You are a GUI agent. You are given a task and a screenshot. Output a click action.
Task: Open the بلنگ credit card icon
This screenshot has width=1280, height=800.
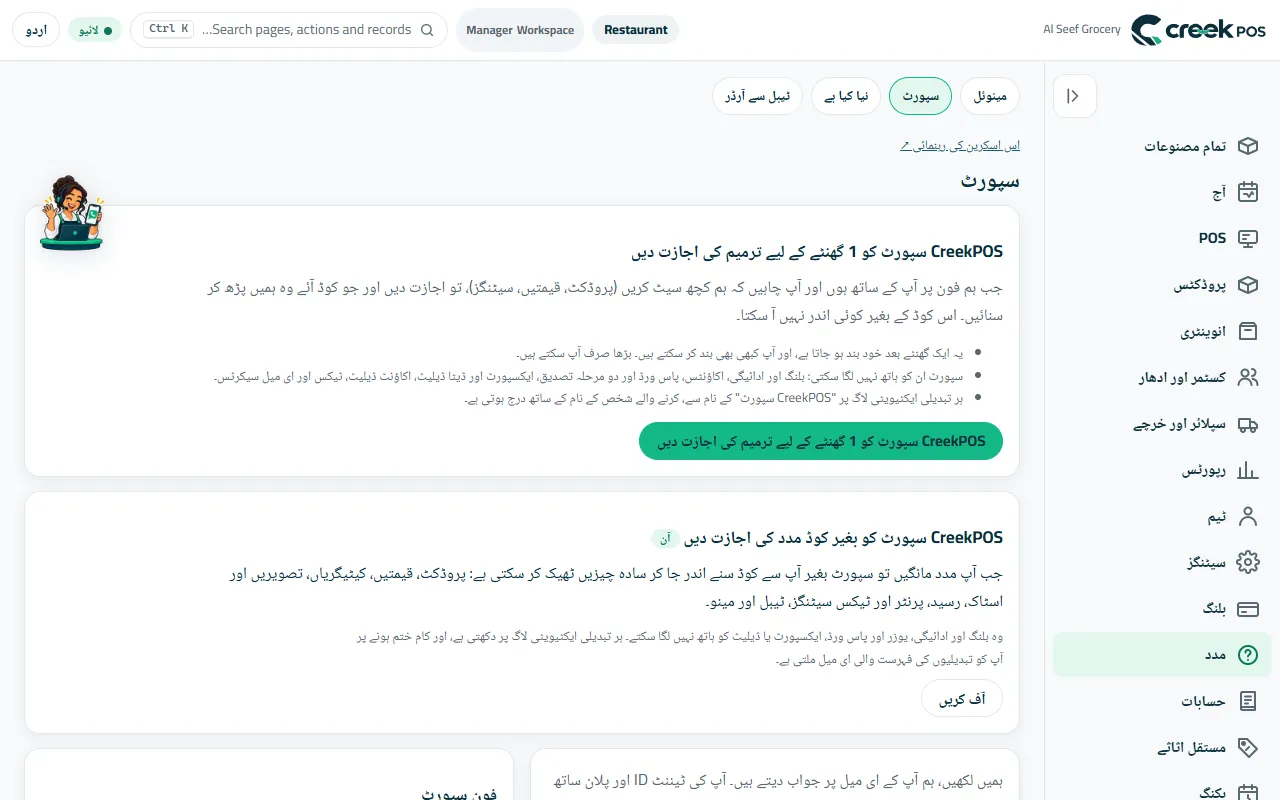[x=1247, y=608]
